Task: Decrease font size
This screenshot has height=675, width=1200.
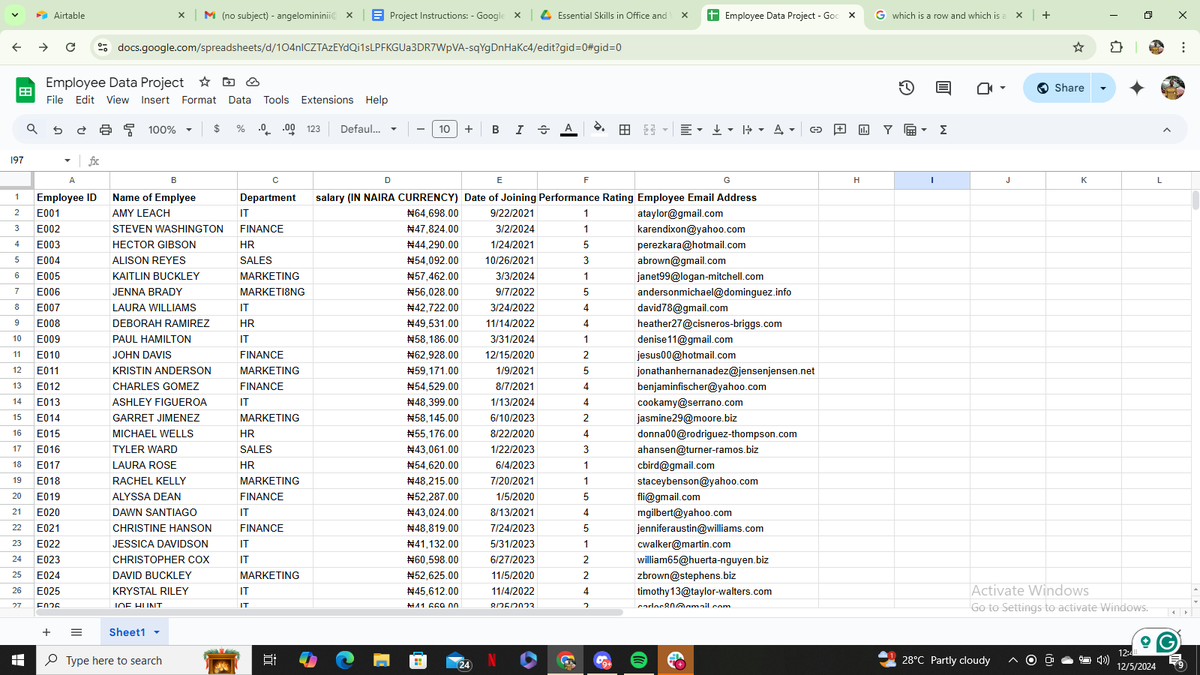Action: coord(421,129)
